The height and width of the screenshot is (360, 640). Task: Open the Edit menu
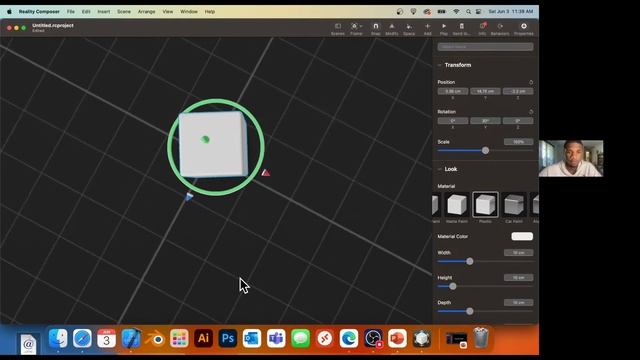(x=86, y=11)
